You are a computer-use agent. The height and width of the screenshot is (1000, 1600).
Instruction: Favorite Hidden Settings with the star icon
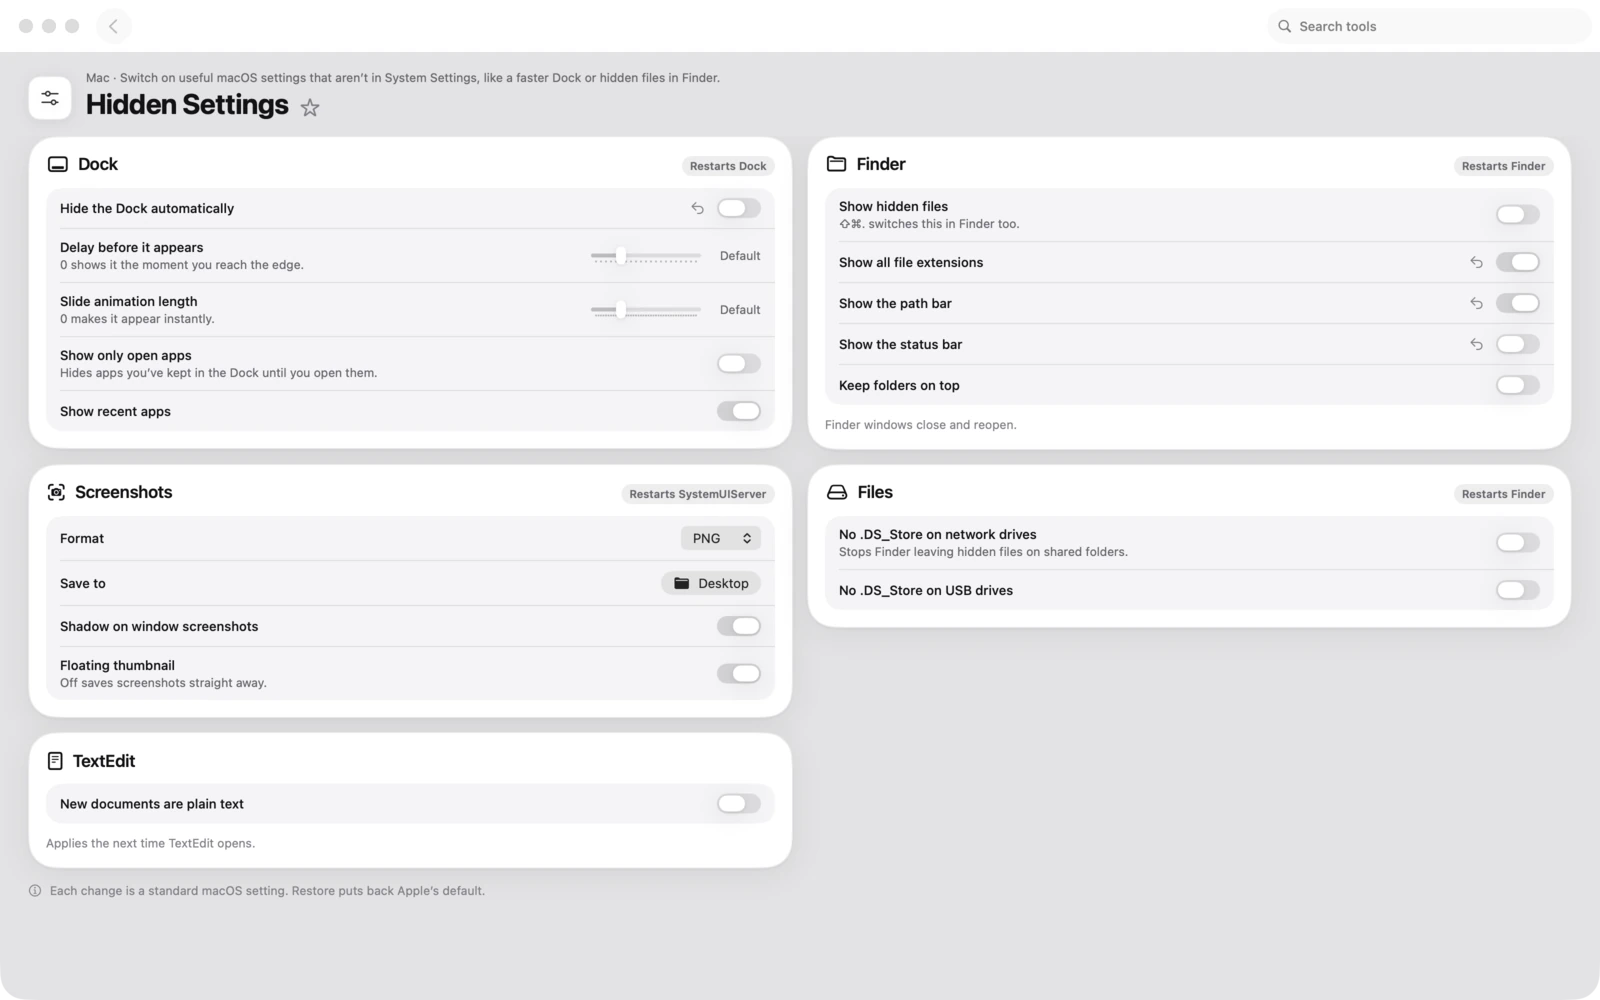pyautogui.click(x=310, y=108)
